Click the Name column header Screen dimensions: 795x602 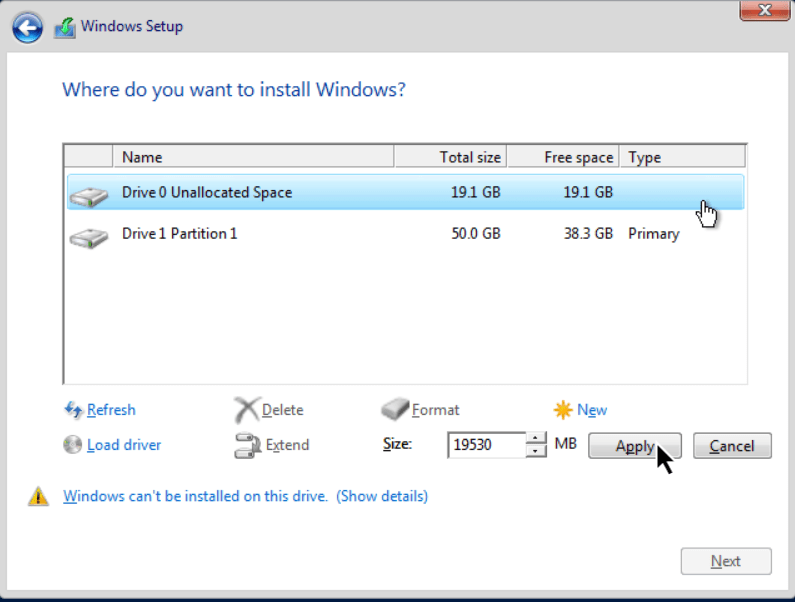pos(253,157)
